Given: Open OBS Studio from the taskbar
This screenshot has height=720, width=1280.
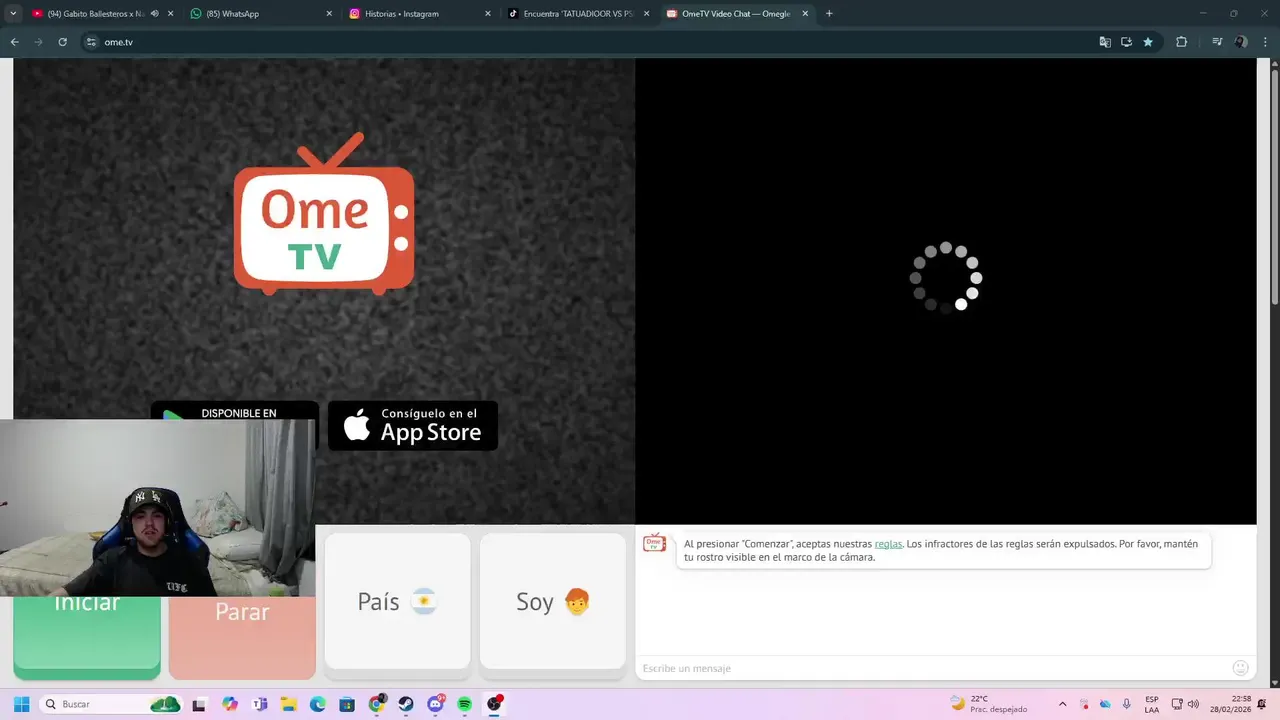Looking at the screenshot, I should click(494, 704).
